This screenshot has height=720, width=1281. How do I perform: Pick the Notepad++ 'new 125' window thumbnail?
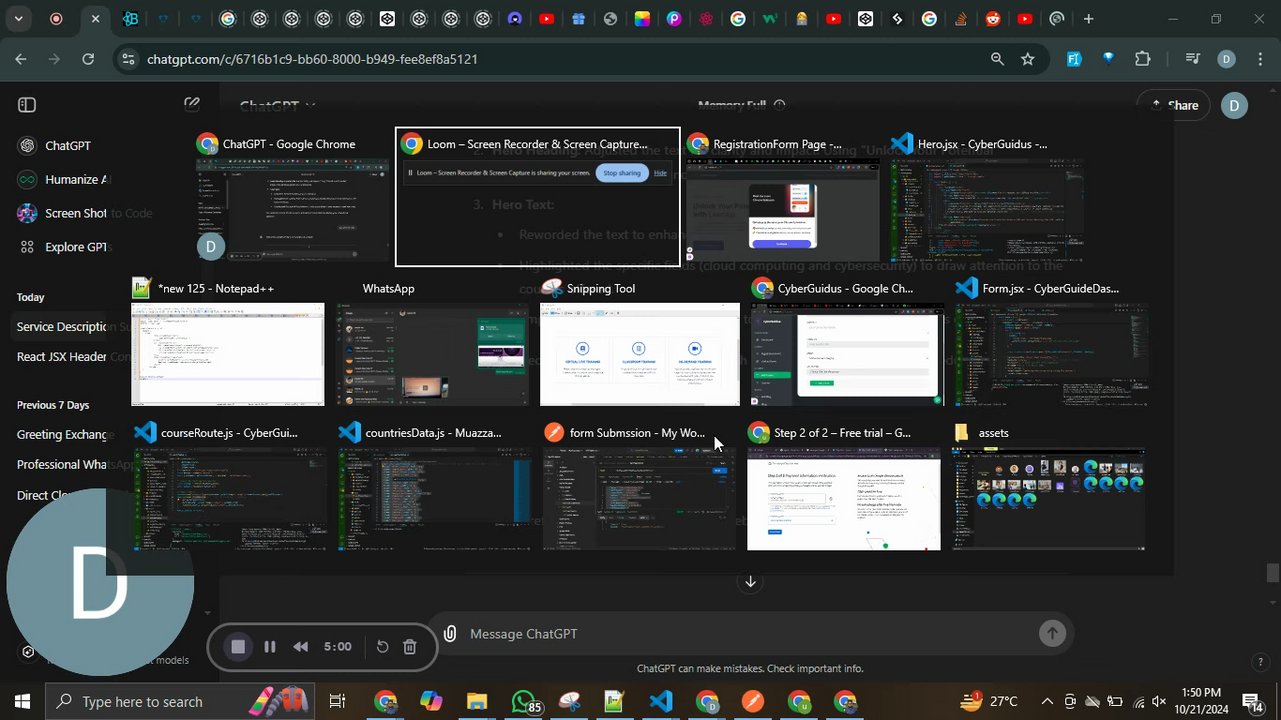(x=228, y=342)
